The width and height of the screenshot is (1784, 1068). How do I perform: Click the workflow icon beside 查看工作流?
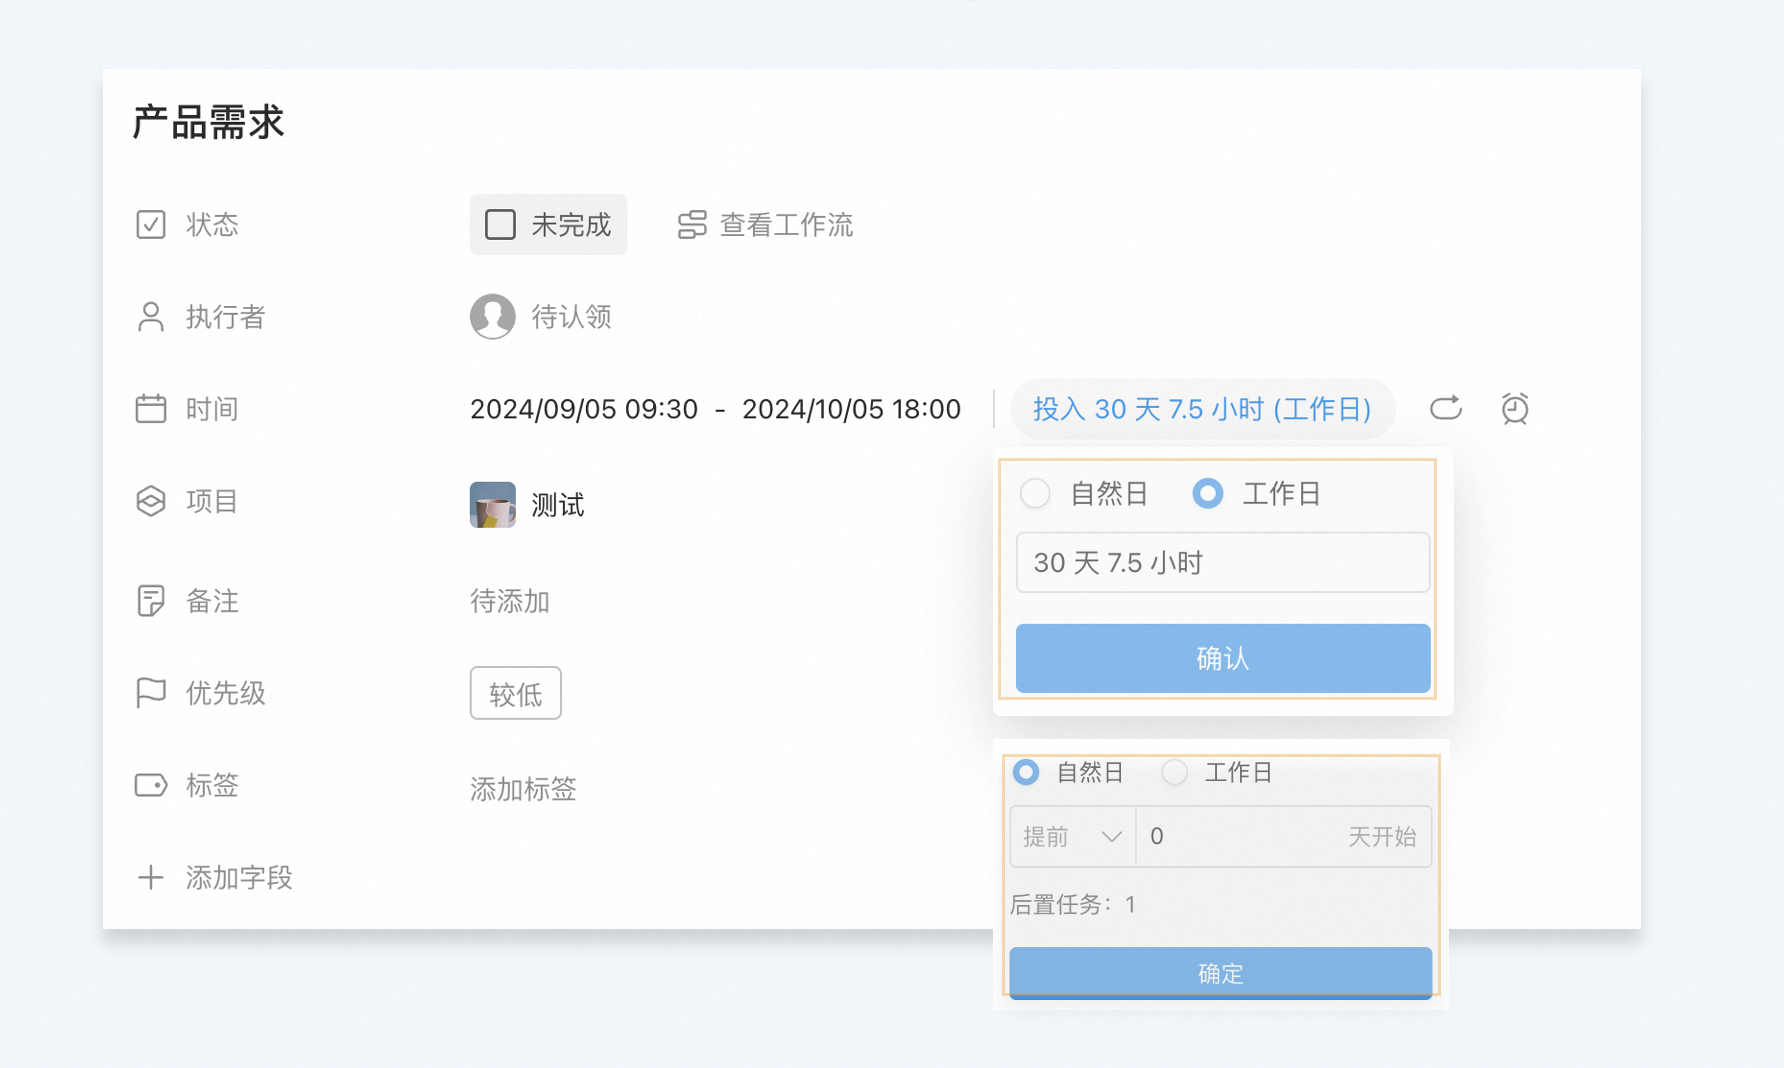point(692,224)
